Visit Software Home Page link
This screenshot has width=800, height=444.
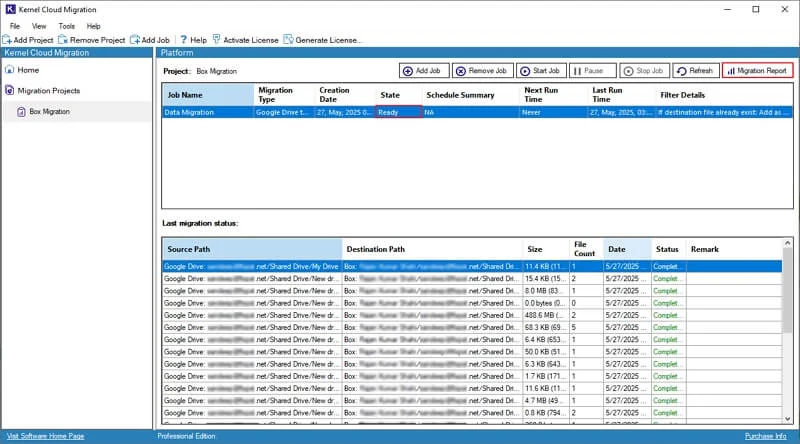tap(45, 436)
